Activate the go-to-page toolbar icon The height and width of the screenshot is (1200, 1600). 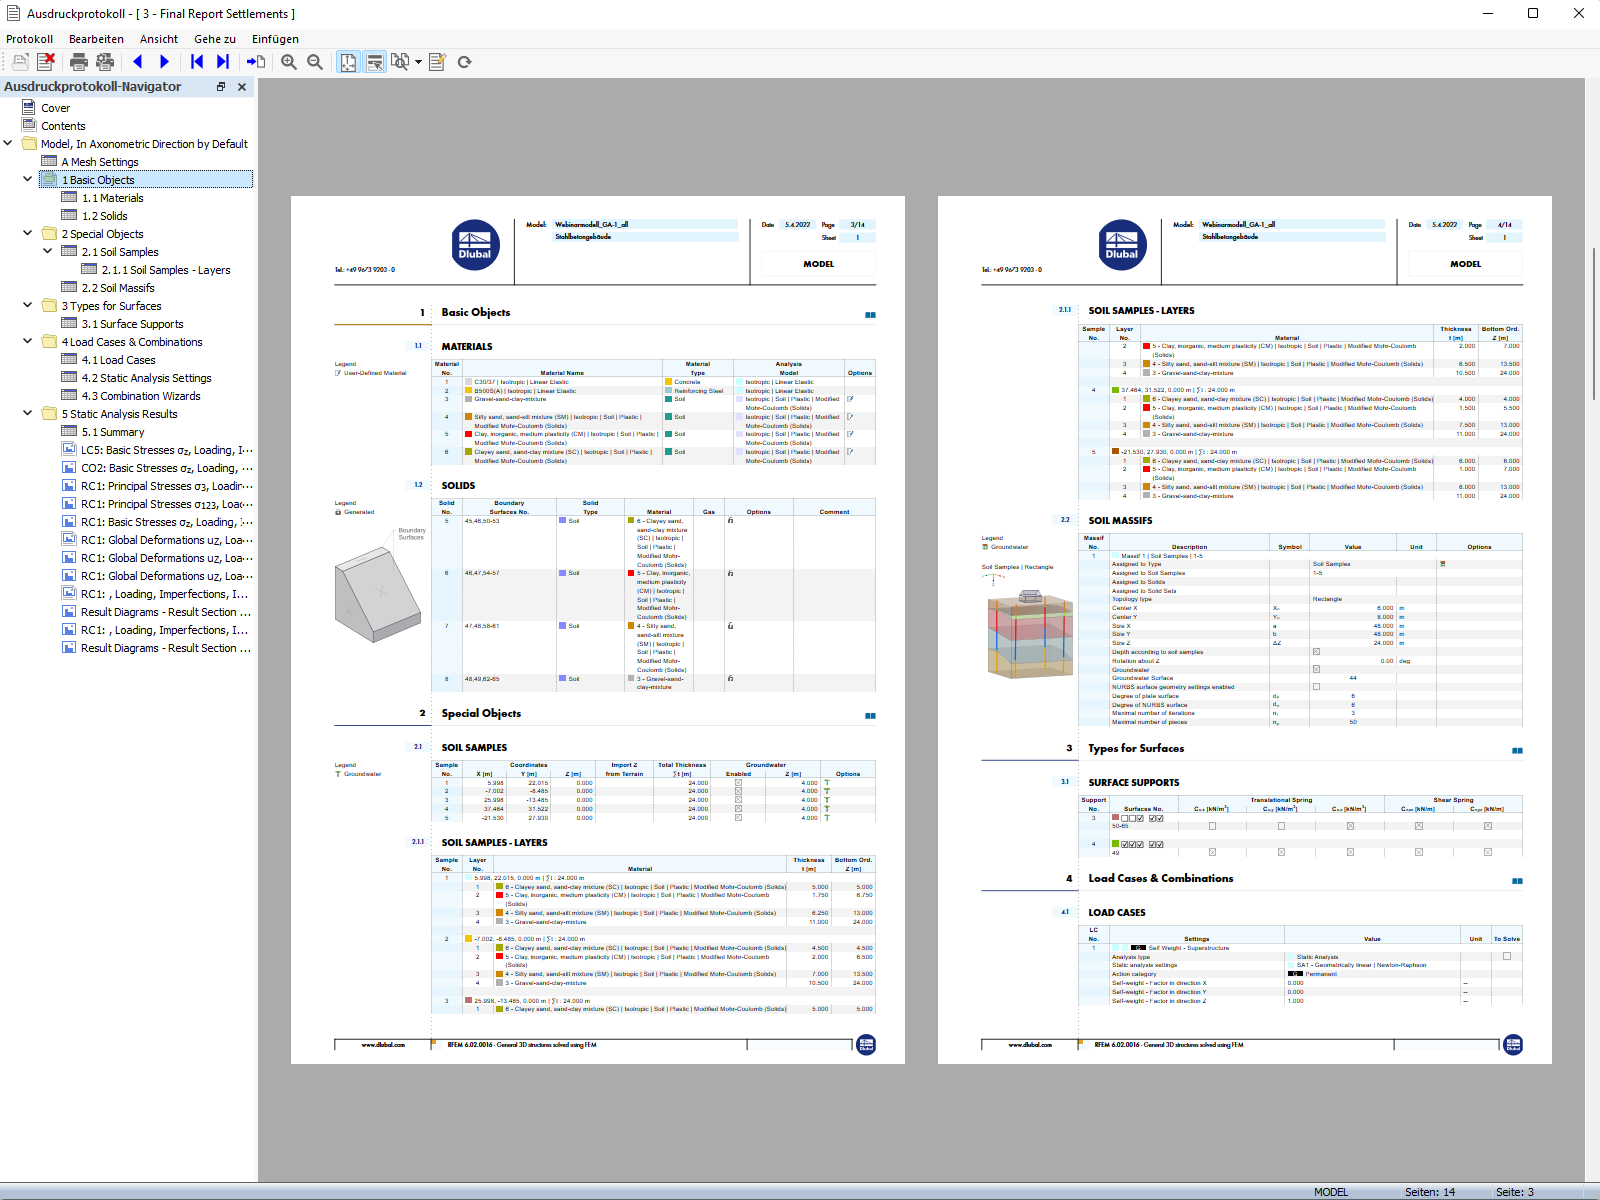256,61
